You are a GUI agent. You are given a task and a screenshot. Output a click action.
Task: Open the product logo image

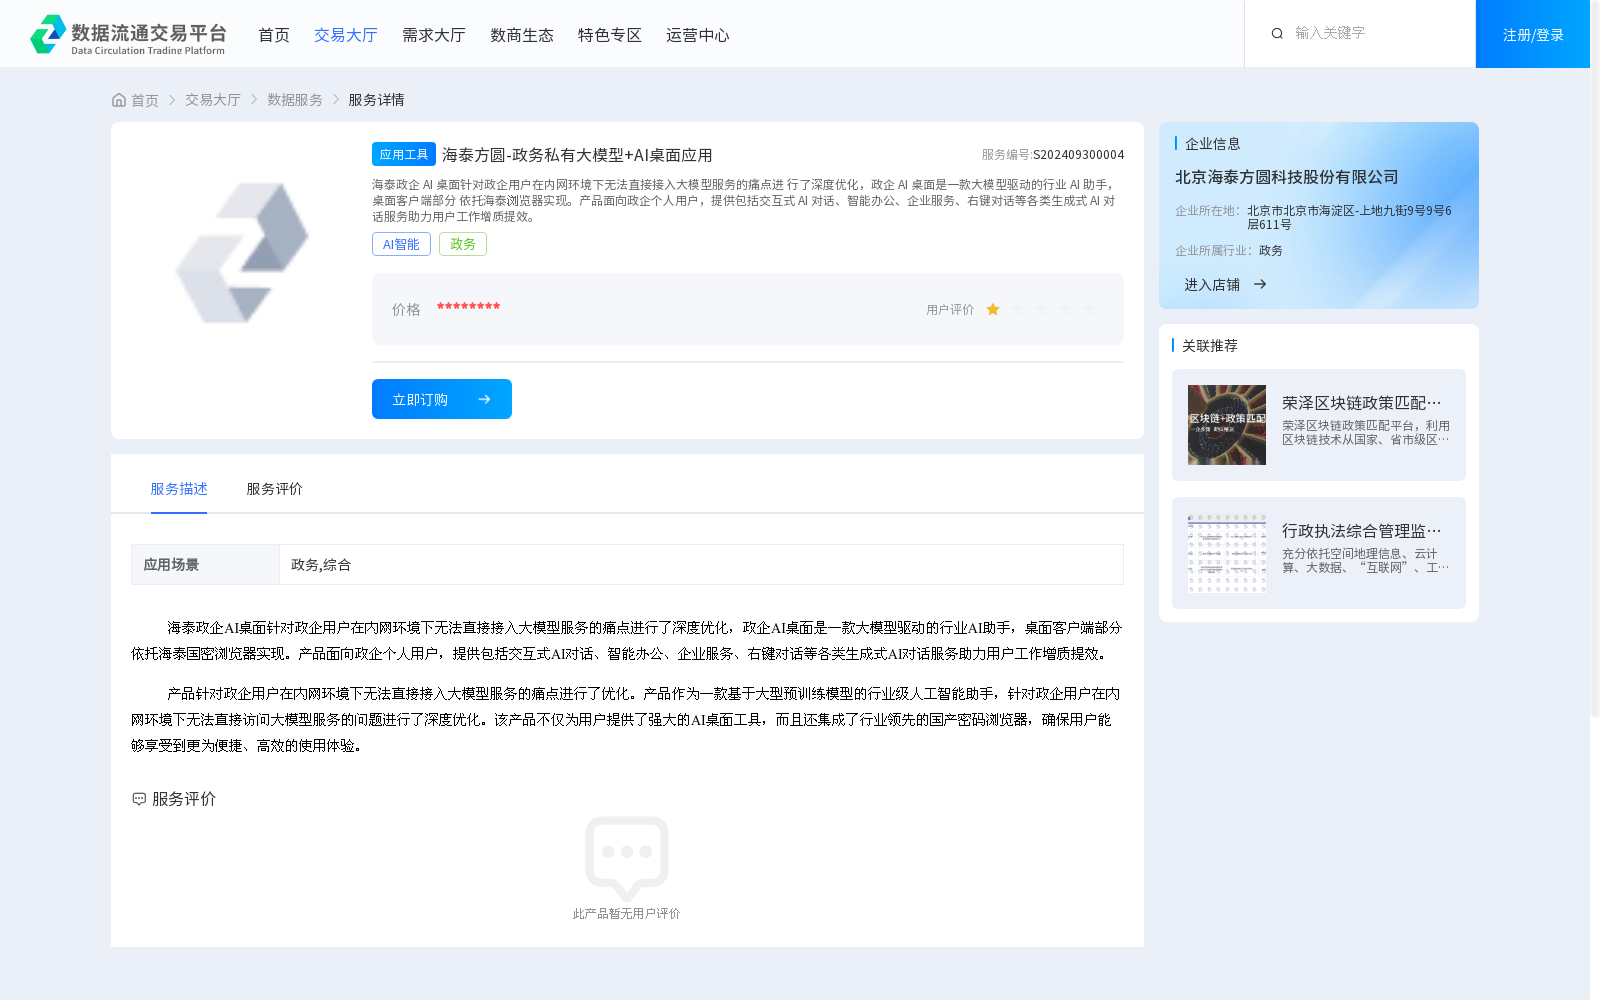point(241,252)
